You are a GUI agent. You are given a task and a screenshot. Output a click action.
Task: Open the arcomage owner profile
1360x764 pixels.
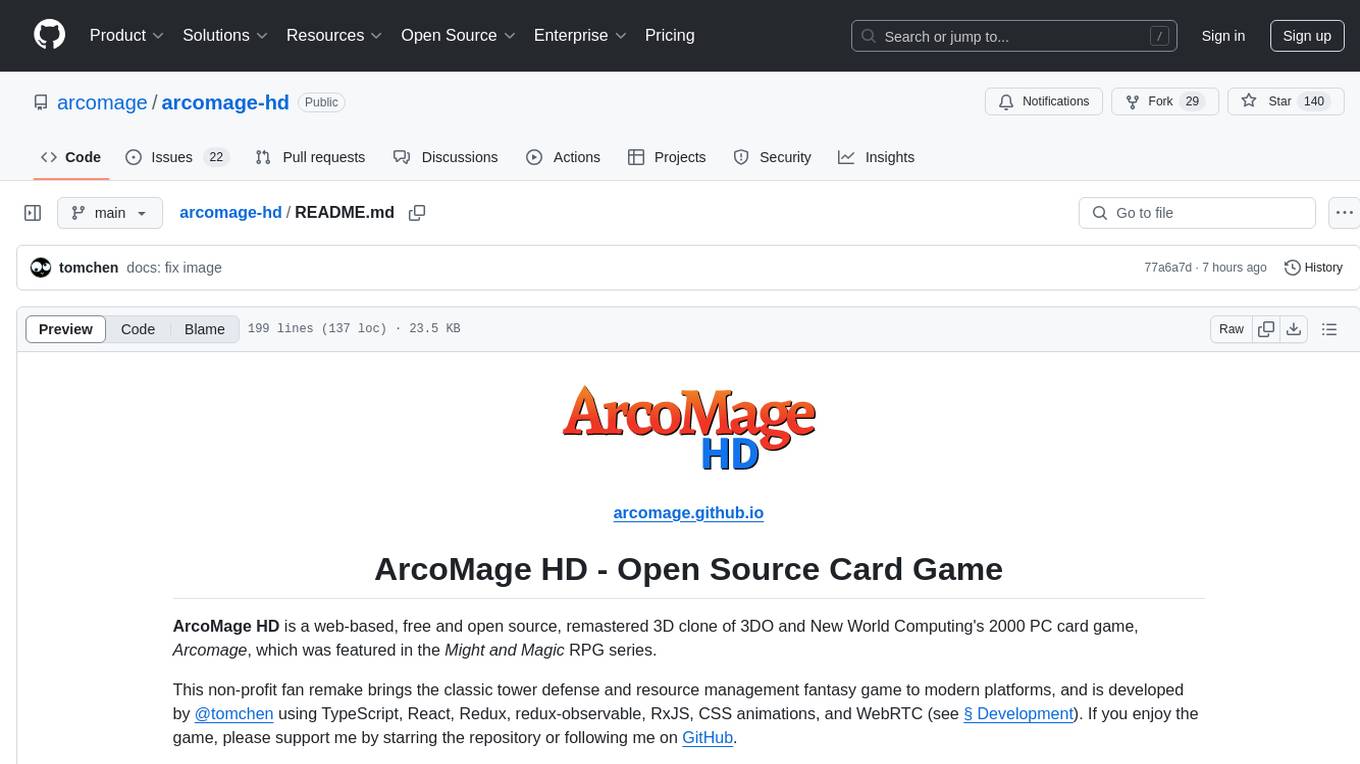102,102
